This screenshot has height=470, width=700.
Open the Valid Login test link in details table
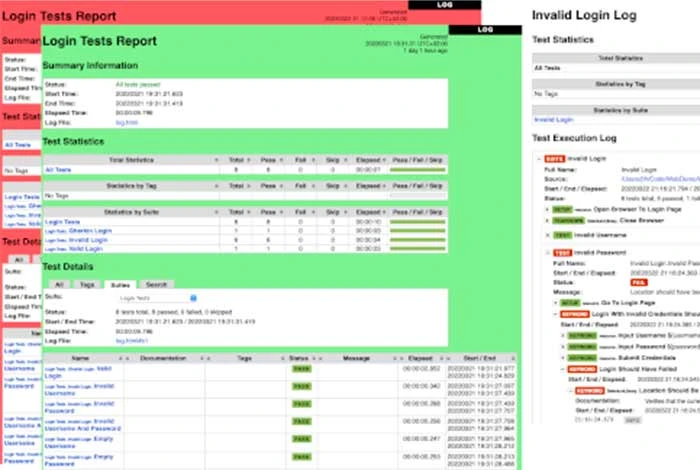pyautogui.click(x=78, y=372)
